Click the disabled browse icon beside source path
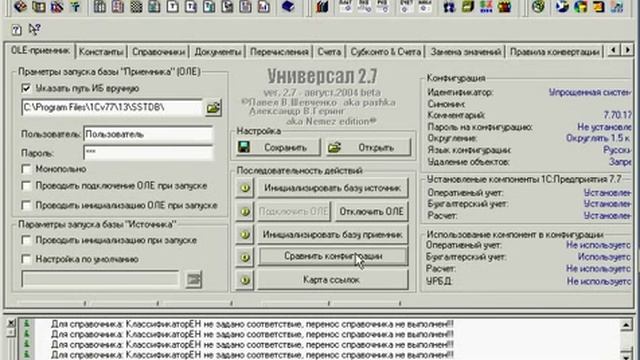The width and height of the screenshot is (640, 360). pos(193,280)
